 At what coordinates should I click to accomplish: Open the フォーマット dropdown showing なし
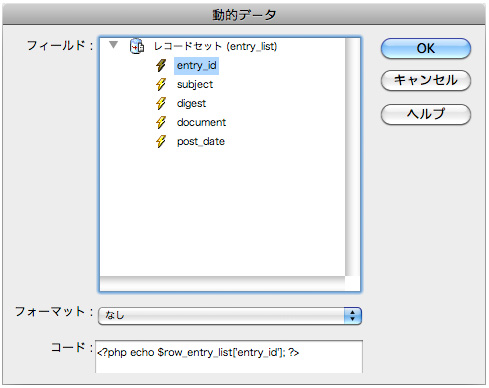point(230,316)
